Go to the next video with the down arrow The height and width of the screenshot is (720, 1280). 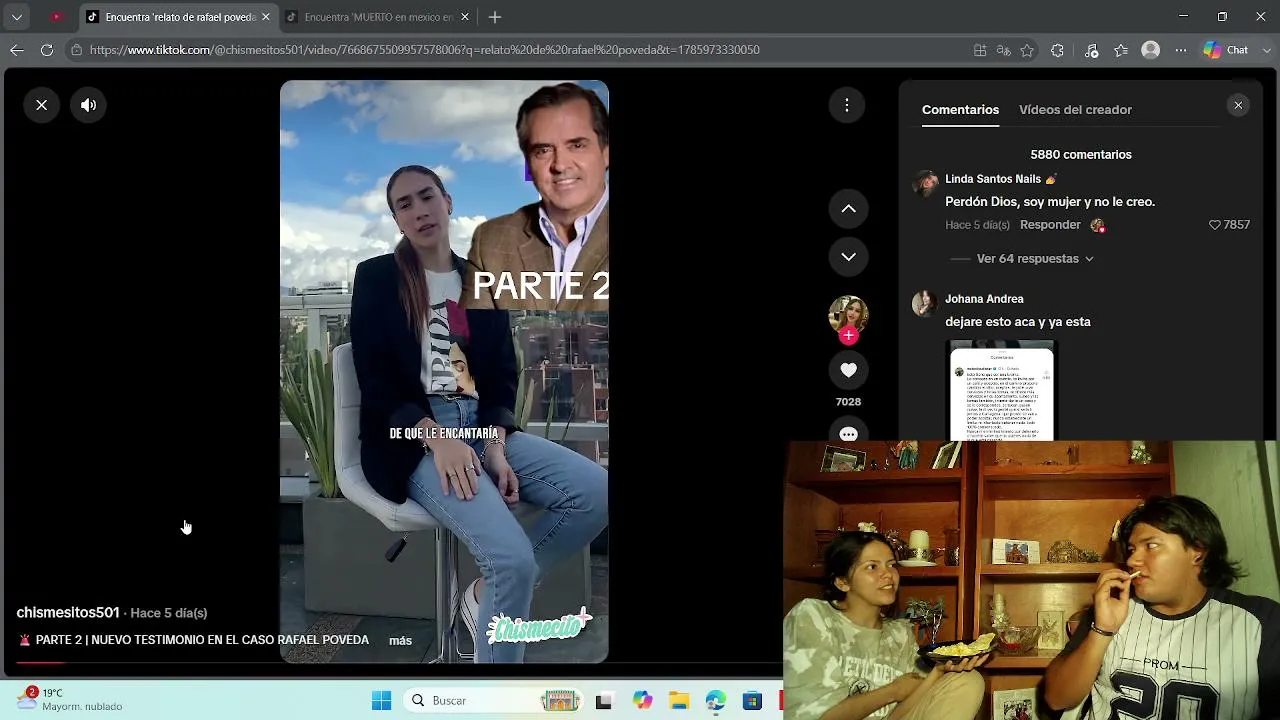tap(848, 257)
